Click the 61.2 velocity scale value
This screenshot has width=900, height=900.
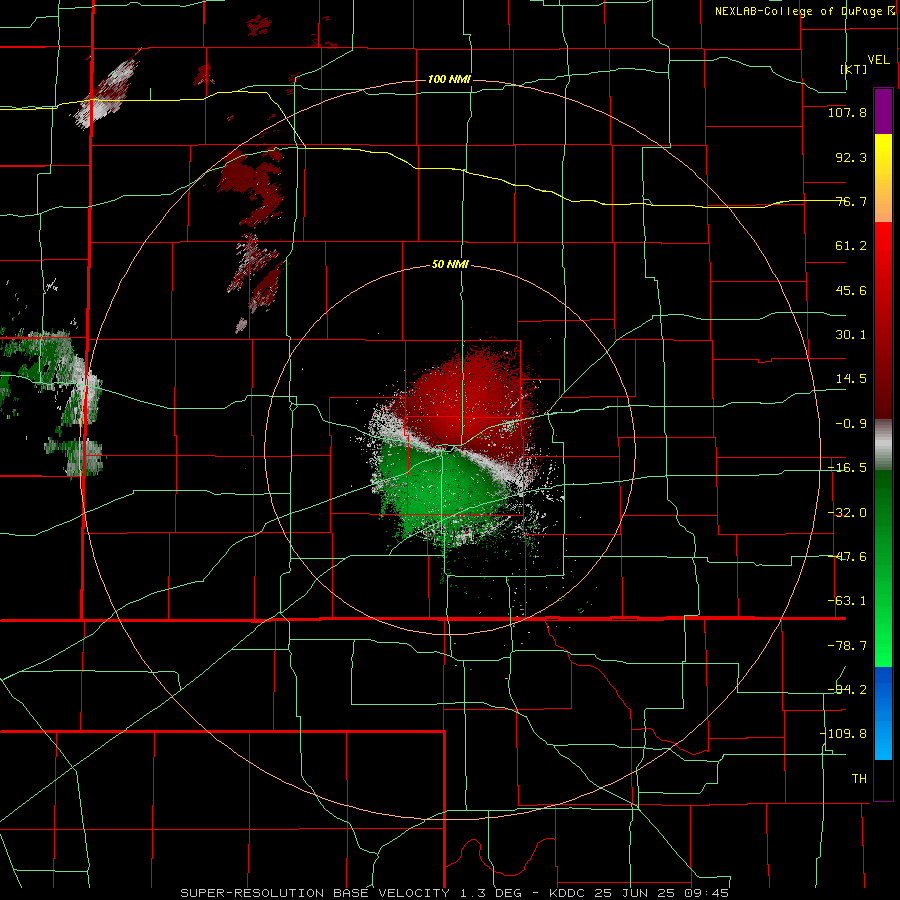851,246
